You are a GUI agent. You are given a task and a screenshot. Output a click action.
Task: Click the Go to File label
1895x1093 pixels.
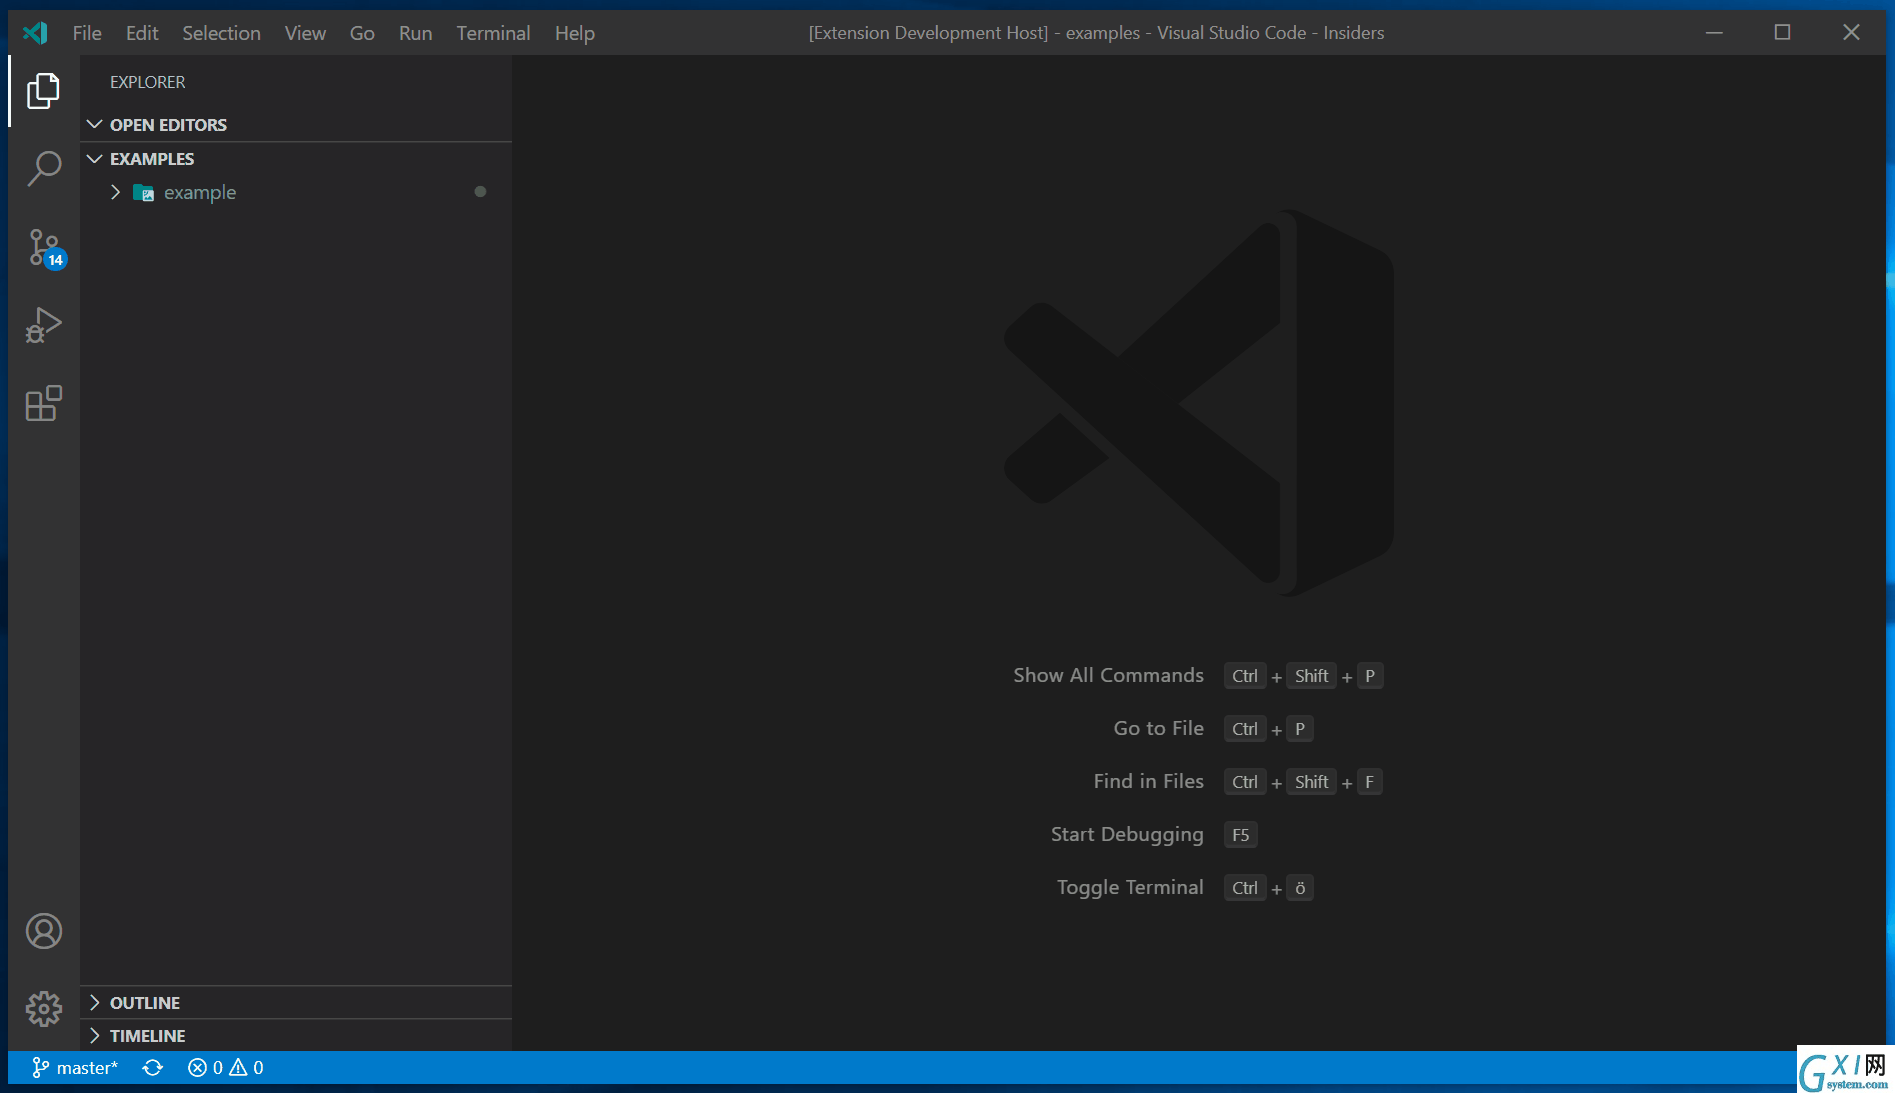1158,728
